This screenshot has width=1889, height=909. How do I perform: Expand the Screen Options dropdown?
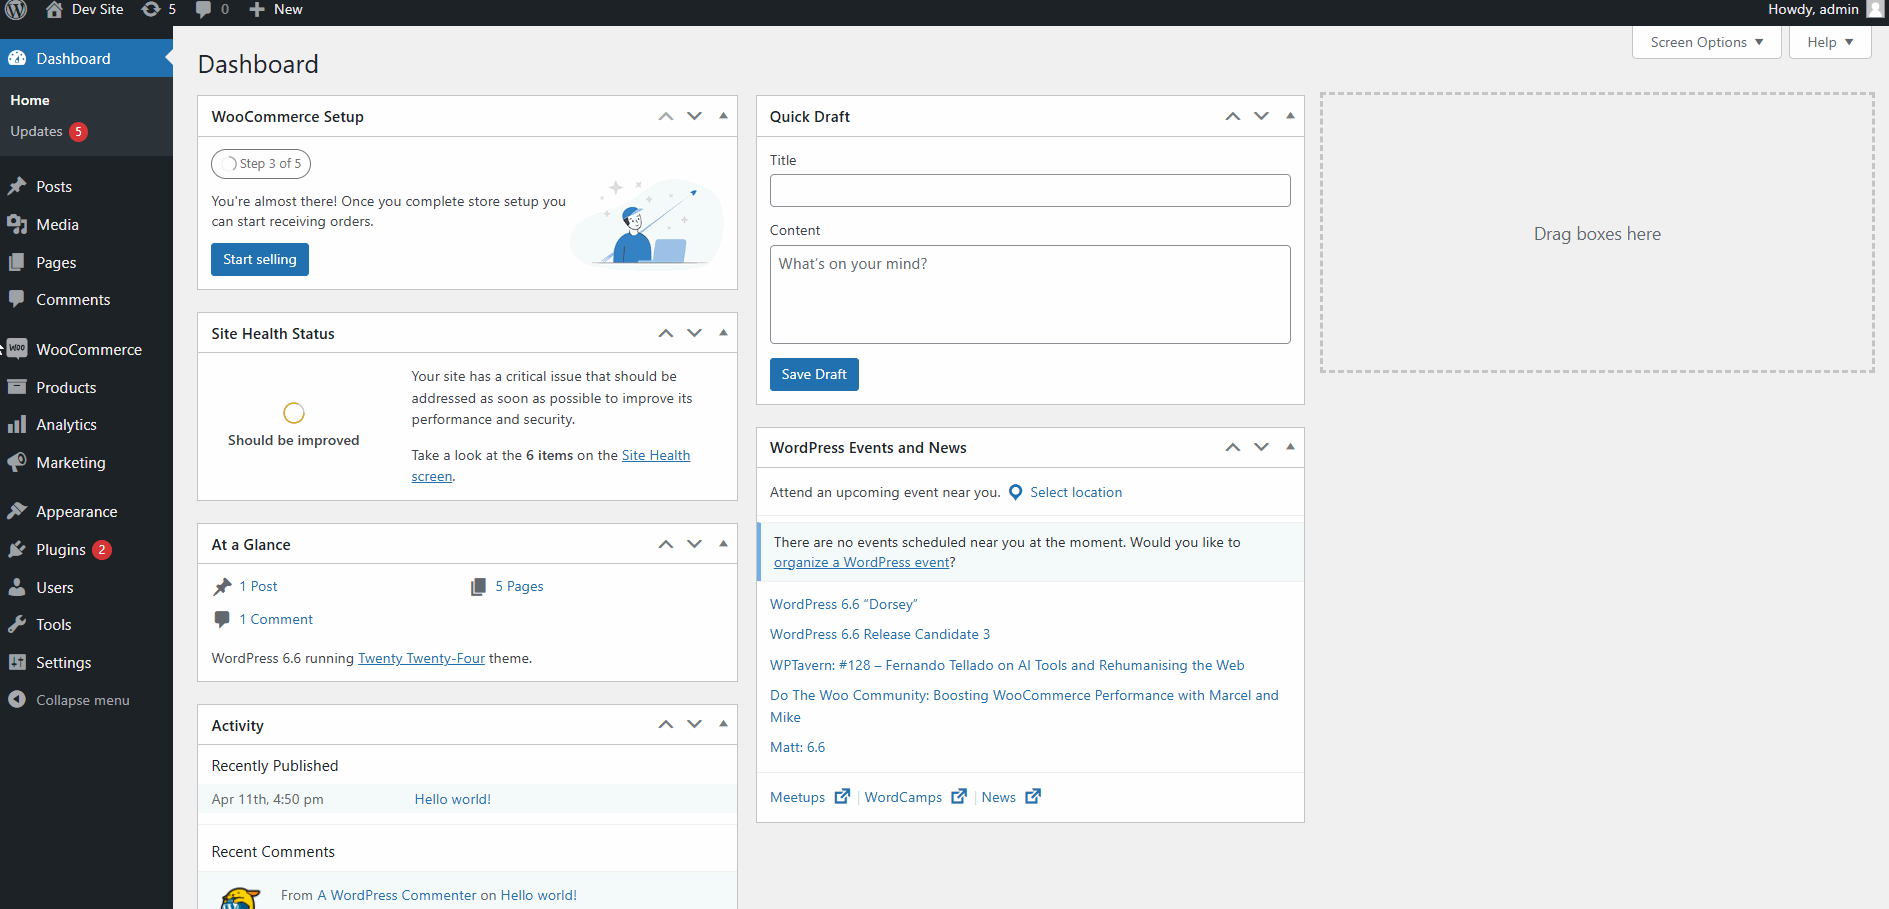[1706, 42]
